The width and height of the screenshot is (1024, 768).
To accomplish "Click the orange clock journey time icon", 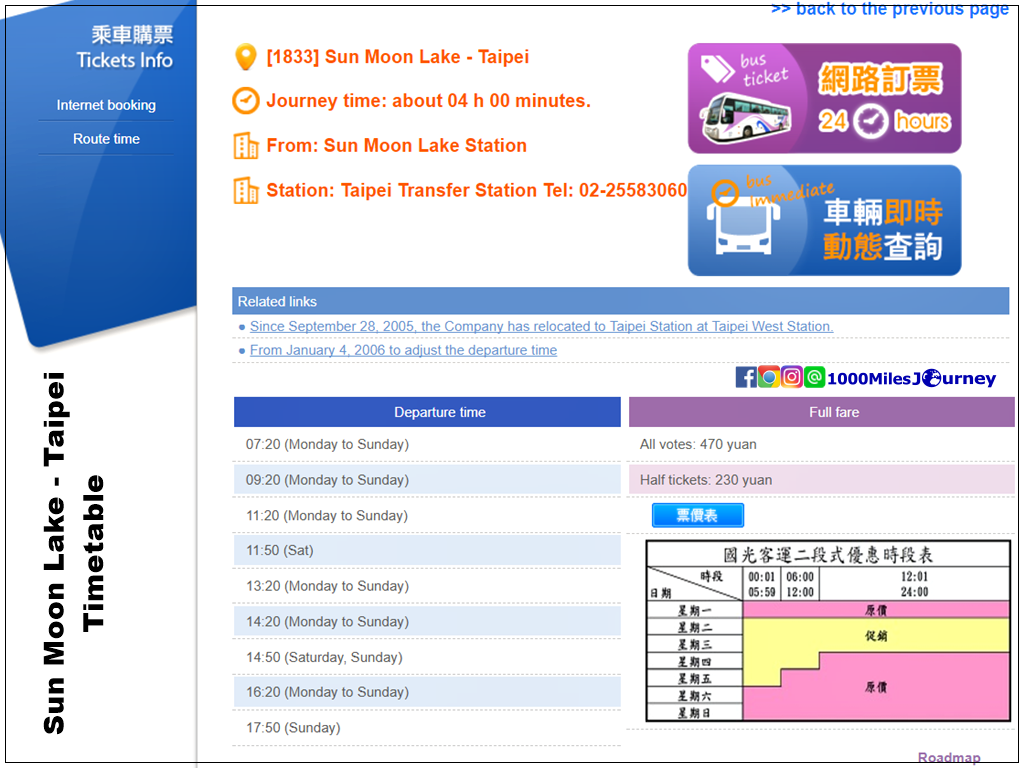I will pyautogui.click(x=246, y=101).
